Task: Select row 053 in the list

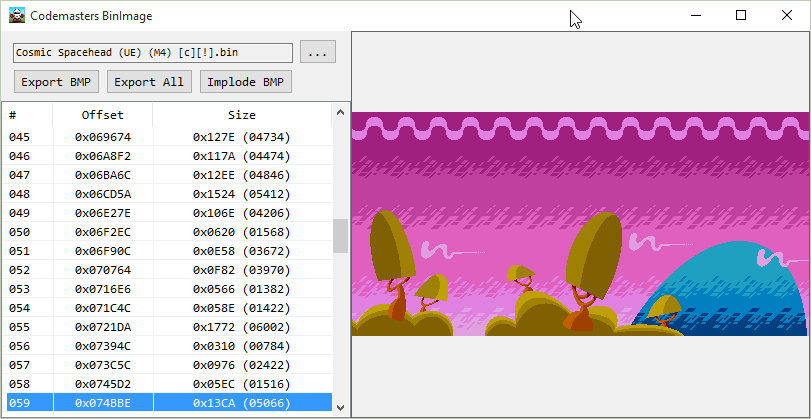Action: [x=167, y=289]
